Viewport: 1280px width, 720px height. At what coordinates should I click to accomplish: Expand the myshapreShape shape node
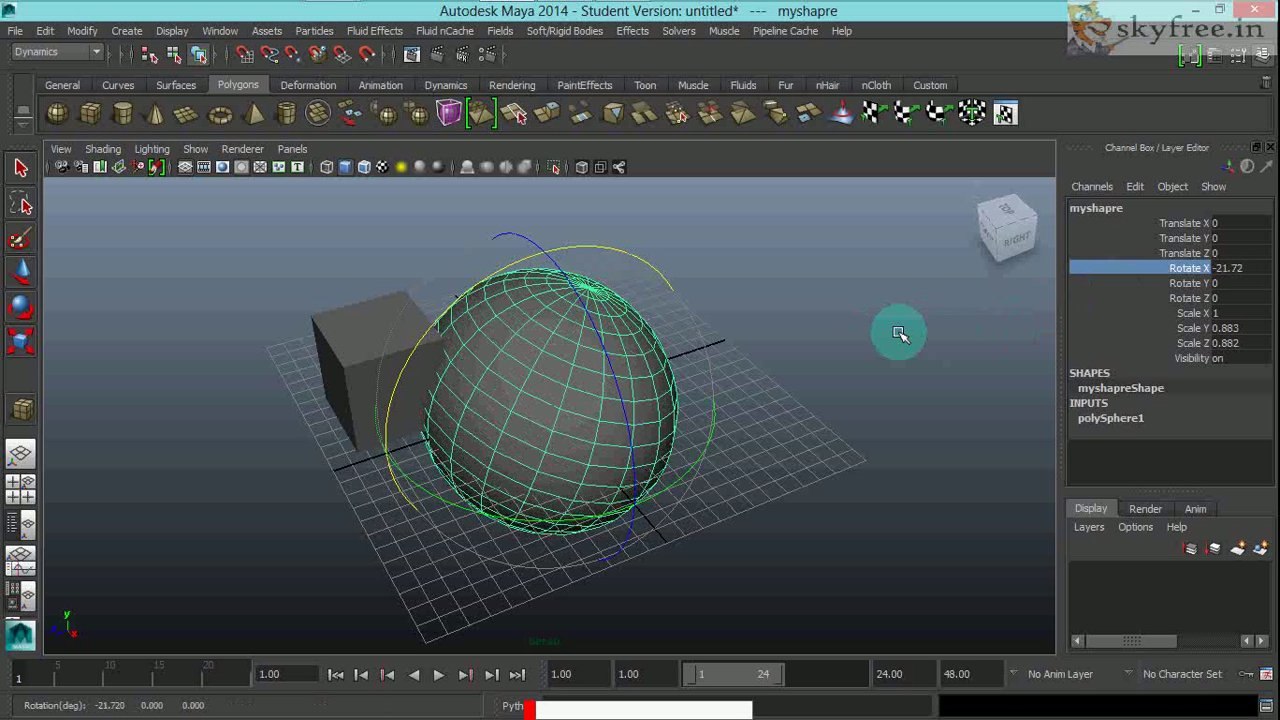click(1121, 388)
